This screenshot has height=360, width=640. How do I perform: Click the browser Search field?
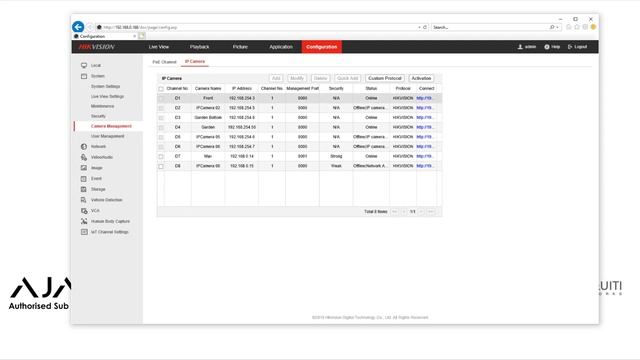(490, 27)
